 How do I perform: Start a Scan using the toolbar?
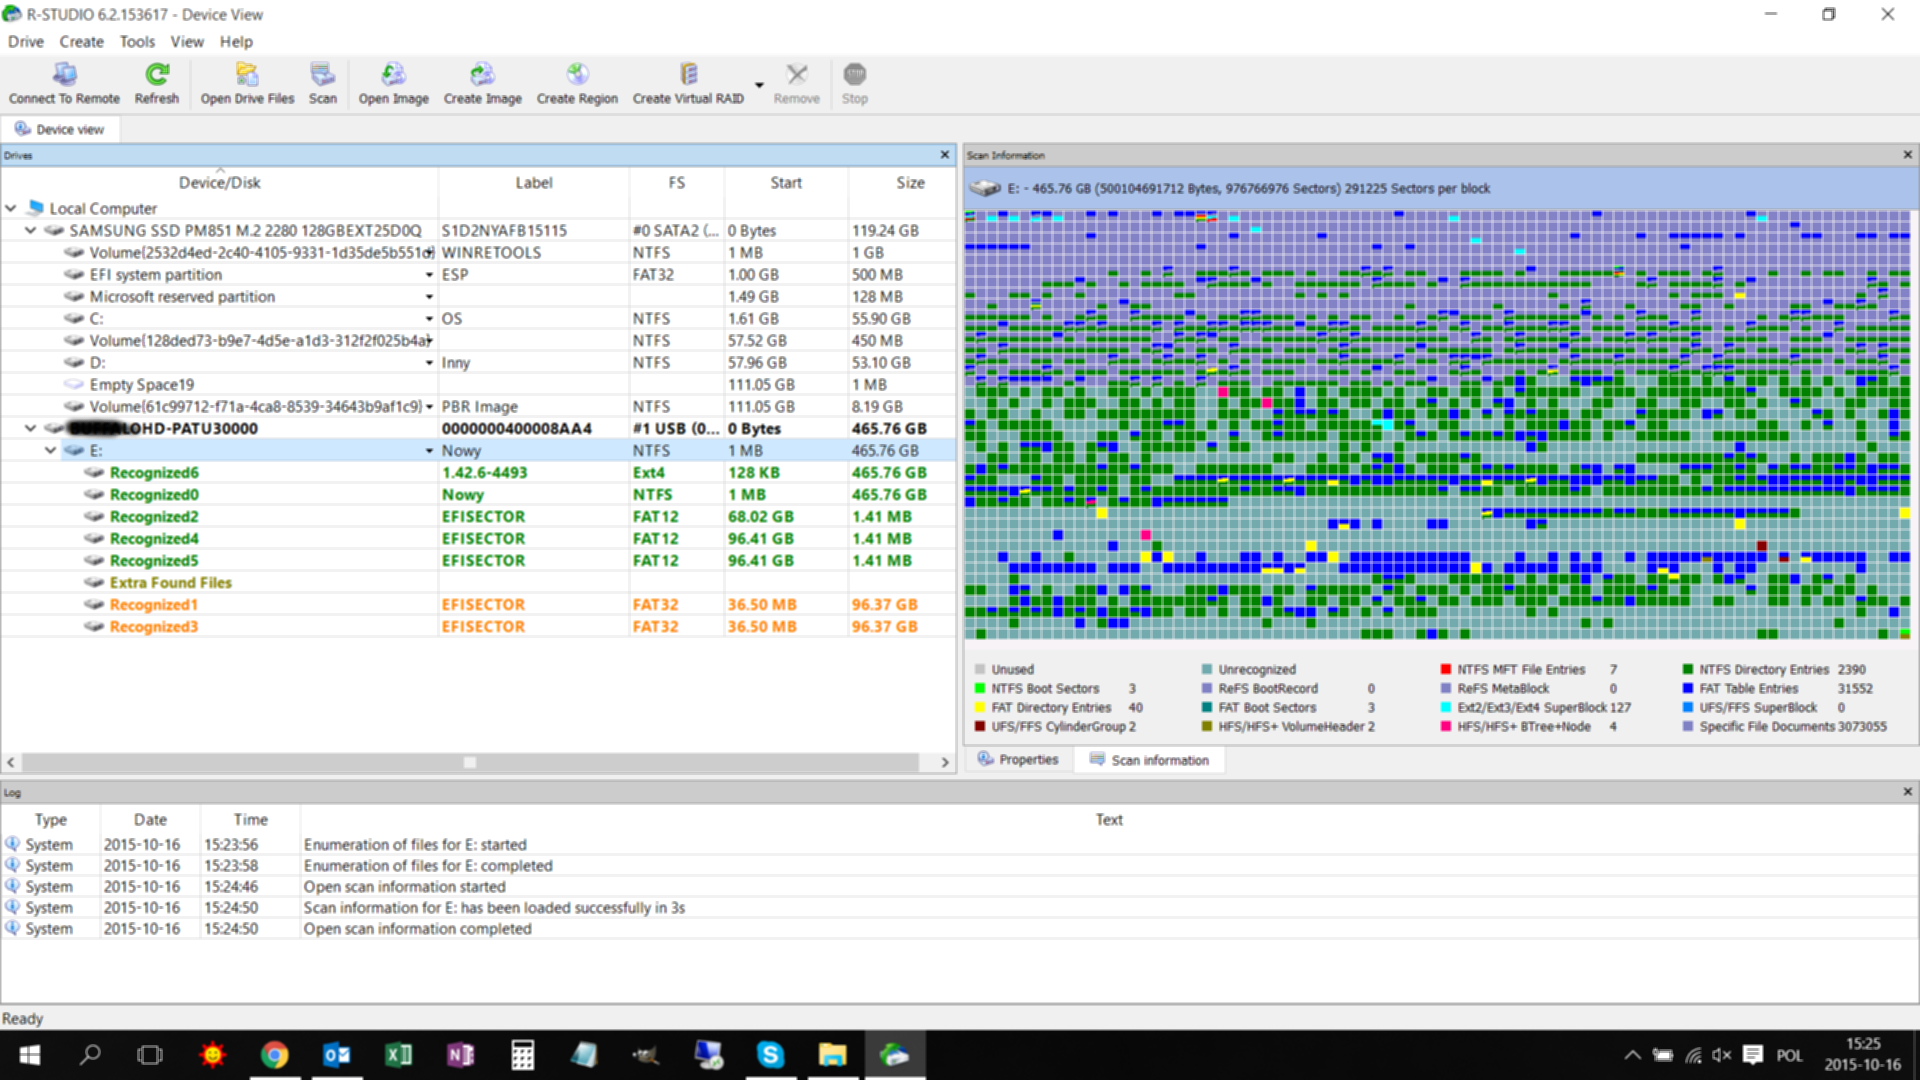[x=322, y=83]
